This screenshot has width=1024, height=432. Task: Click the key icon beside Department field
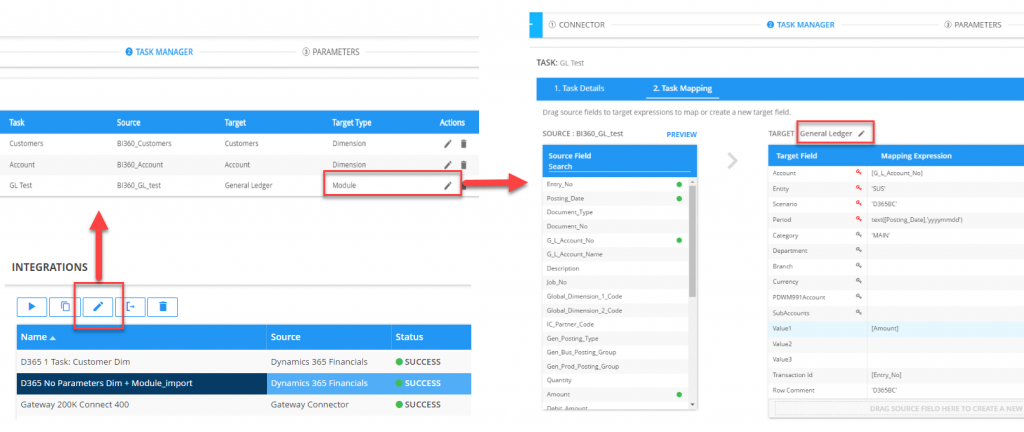click(x=857, y=250)
